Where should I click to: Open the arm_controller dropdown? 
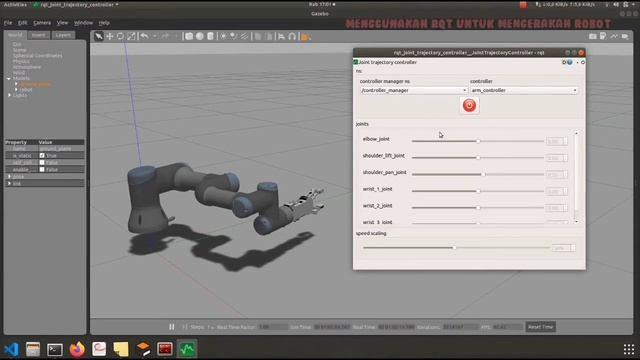pyautogui.click(x=524, y=90)
